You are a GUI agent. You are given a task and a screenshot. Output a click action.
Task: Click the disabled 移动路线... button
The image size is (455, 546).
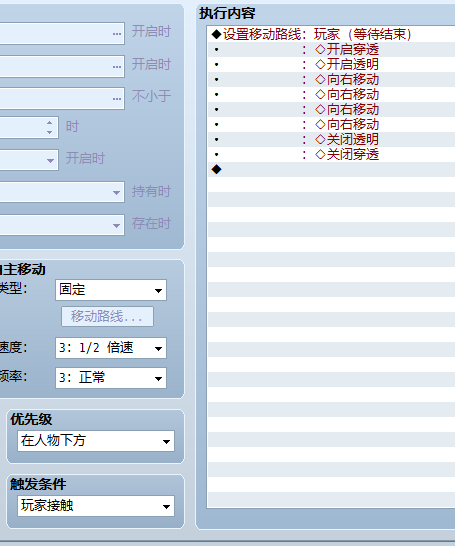click(107, 317)
